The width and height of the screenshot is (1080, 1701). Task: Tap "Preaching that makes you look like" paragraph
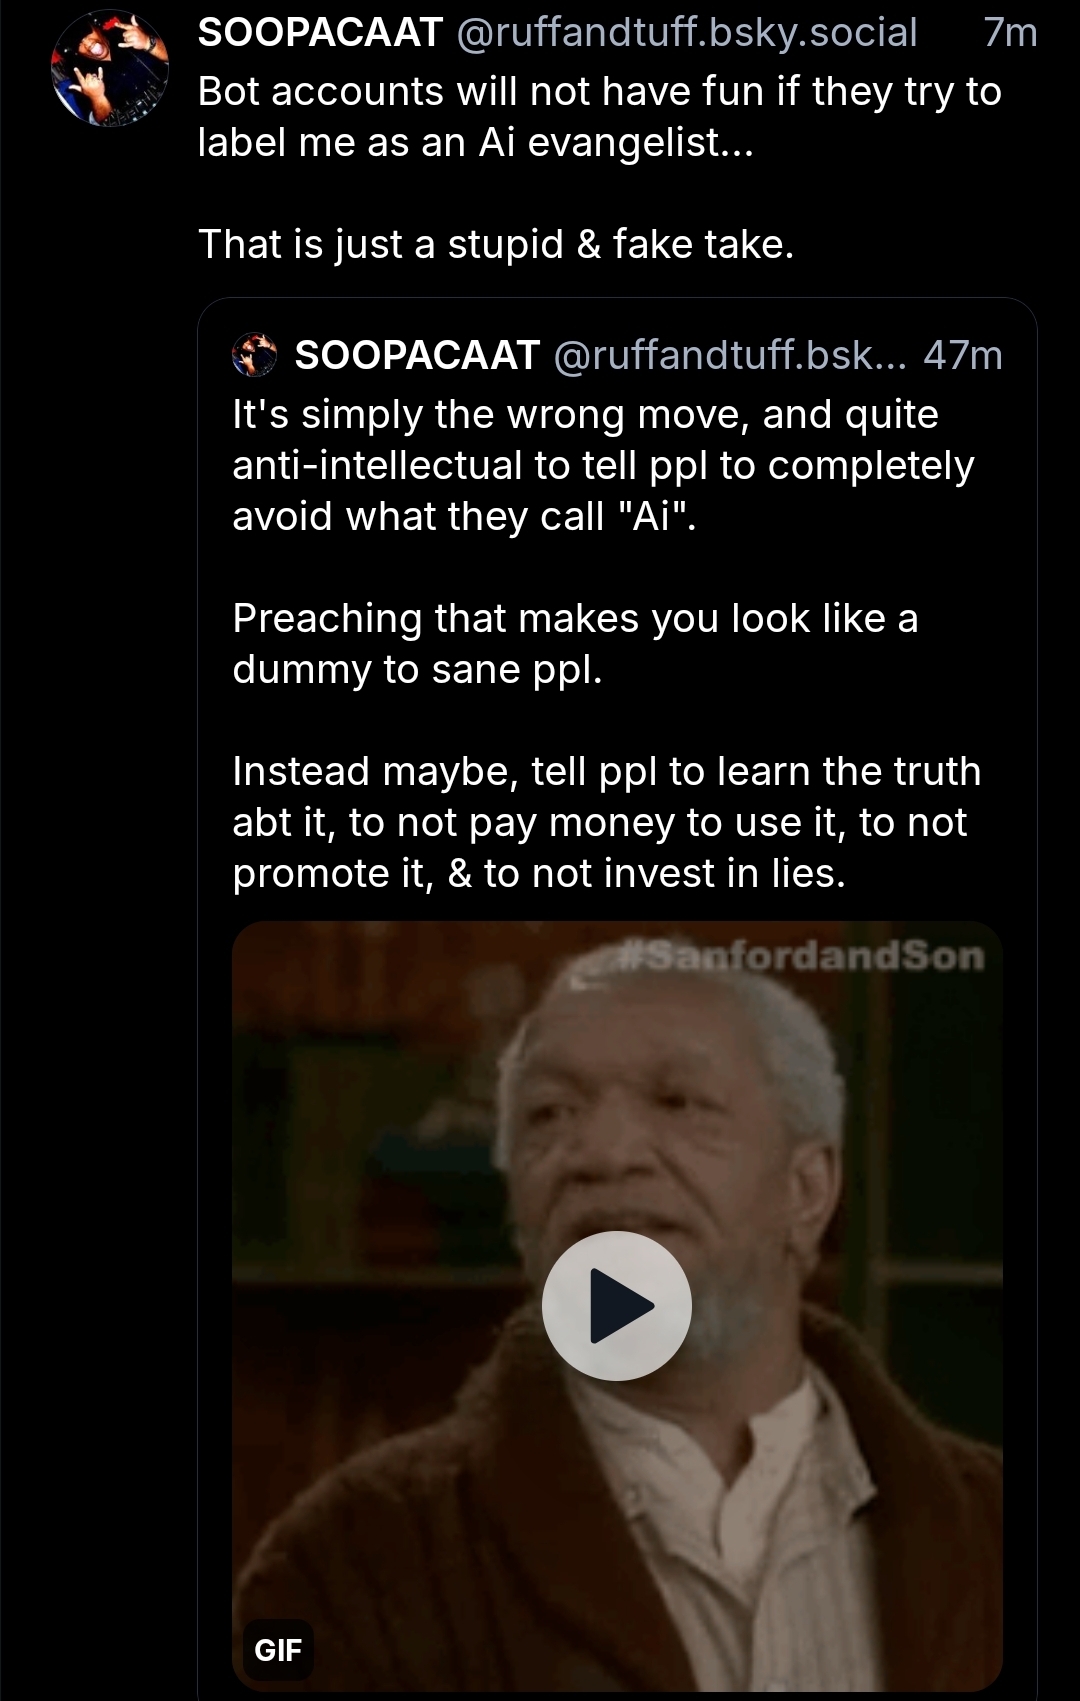tap(575, 644)
